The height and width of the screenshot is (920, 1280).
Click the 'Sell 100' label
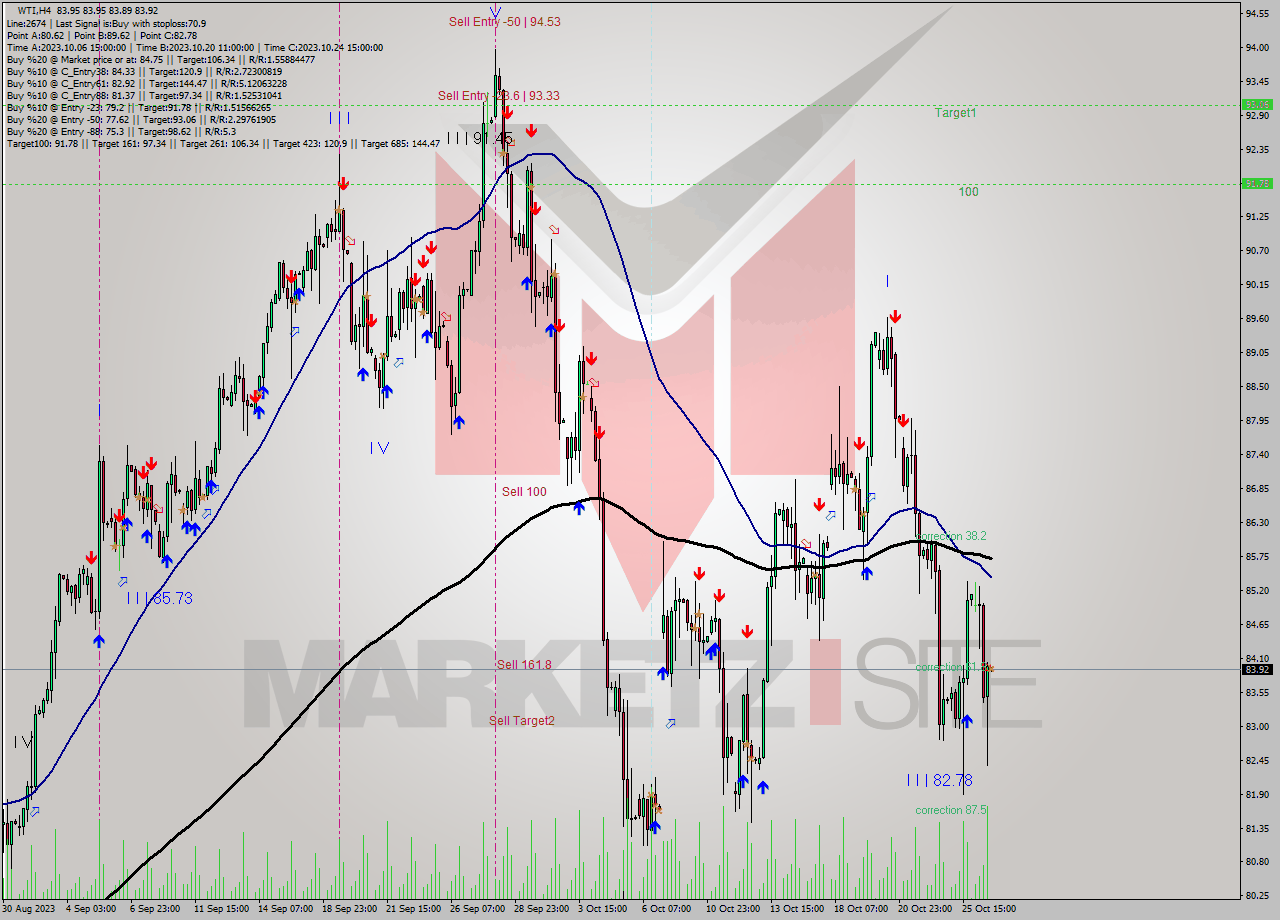click(524, 491)
